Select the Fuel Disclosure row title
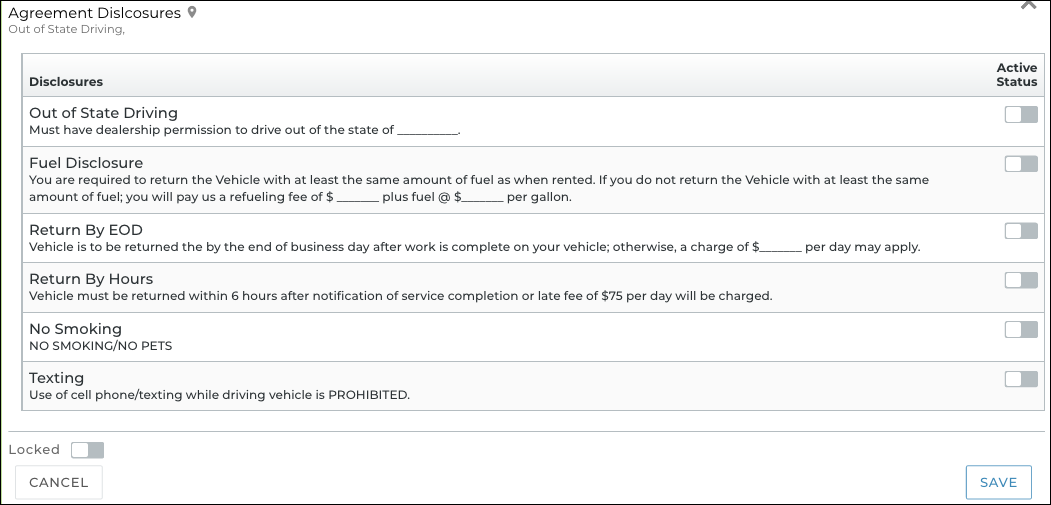This screenshot has width=1051, height=505. click(x=86, y=162)
